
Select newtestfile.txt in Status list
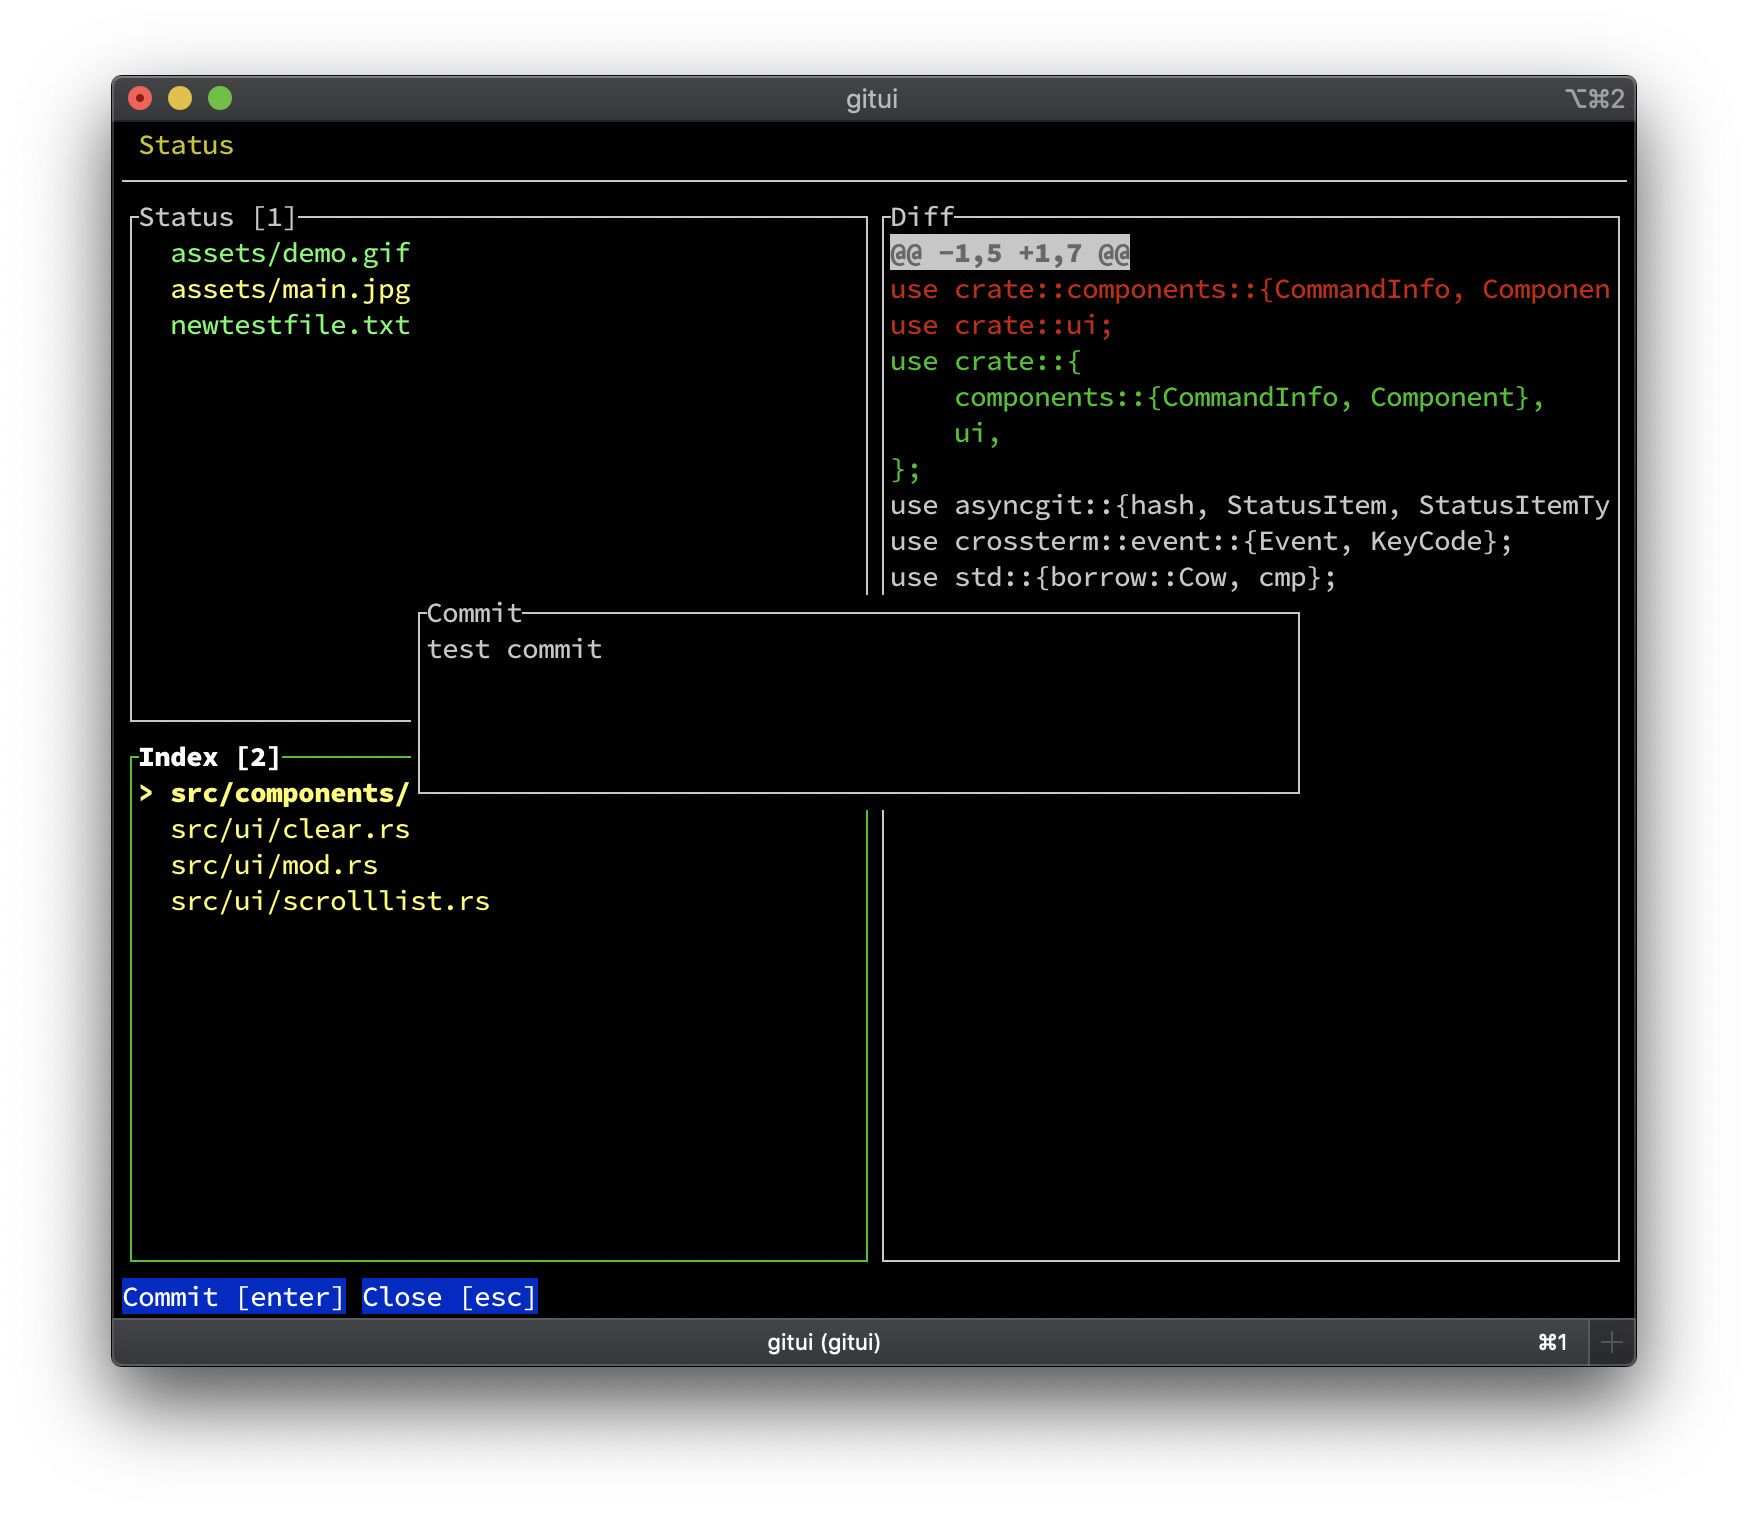point(290,325)
